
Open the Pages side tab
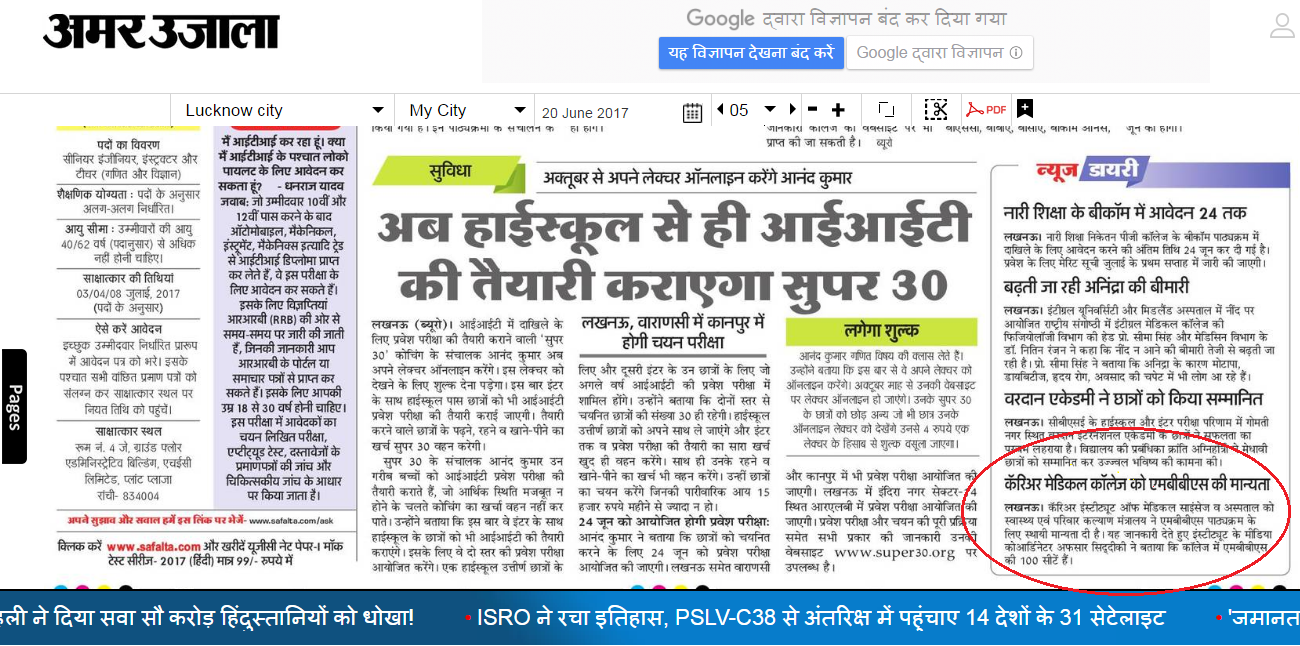(14, 406)
